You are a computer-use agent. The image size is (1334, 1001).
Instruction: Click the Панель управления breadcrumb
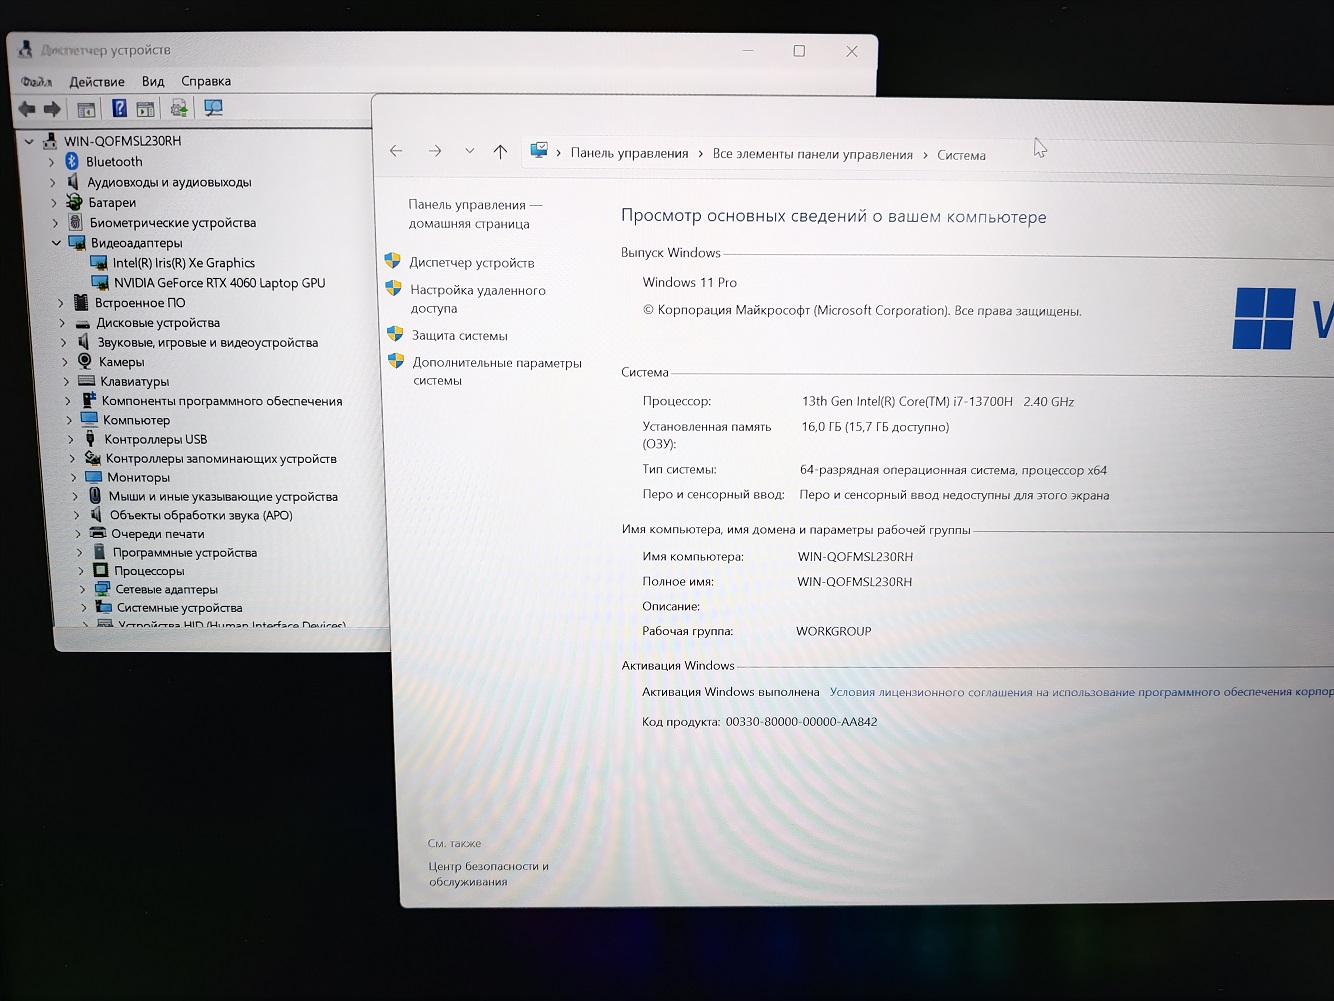point(629,153)
